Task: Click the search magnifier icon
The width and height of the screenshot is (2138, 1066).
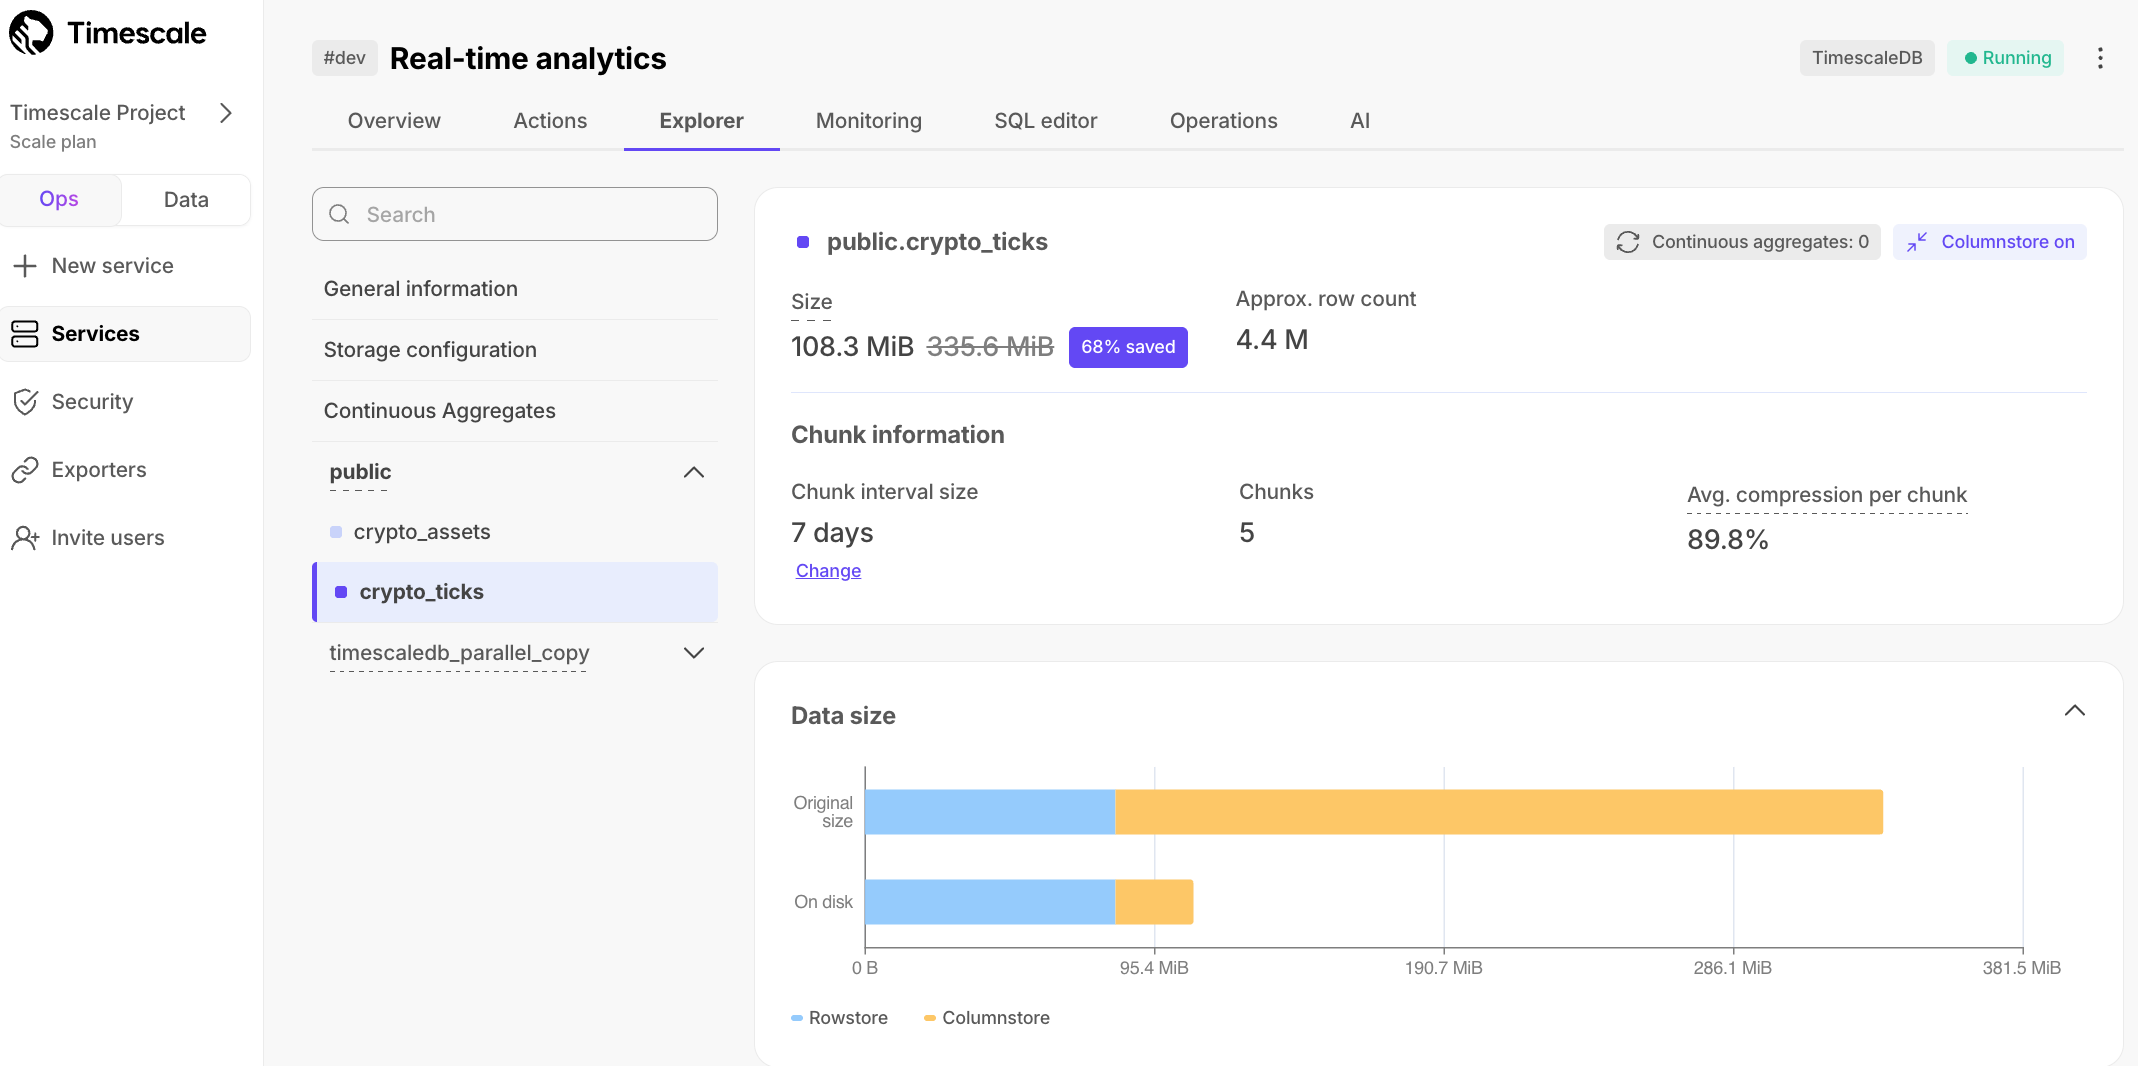Action: pyautogui.click(x=339, y=214)
